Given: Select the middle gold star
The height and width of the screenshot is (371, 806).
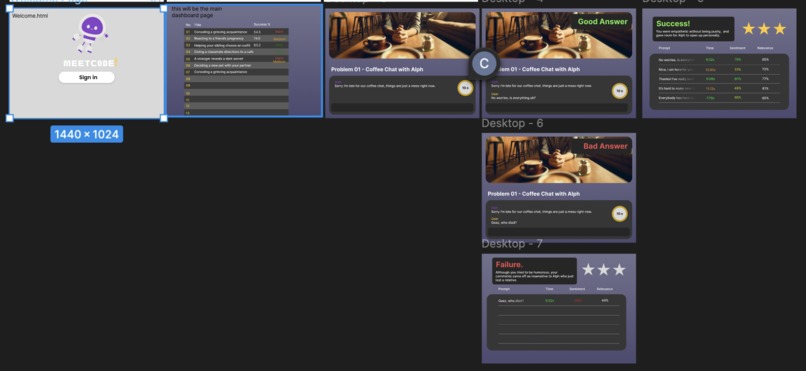Looking at the screenshot, I should 764,29.
